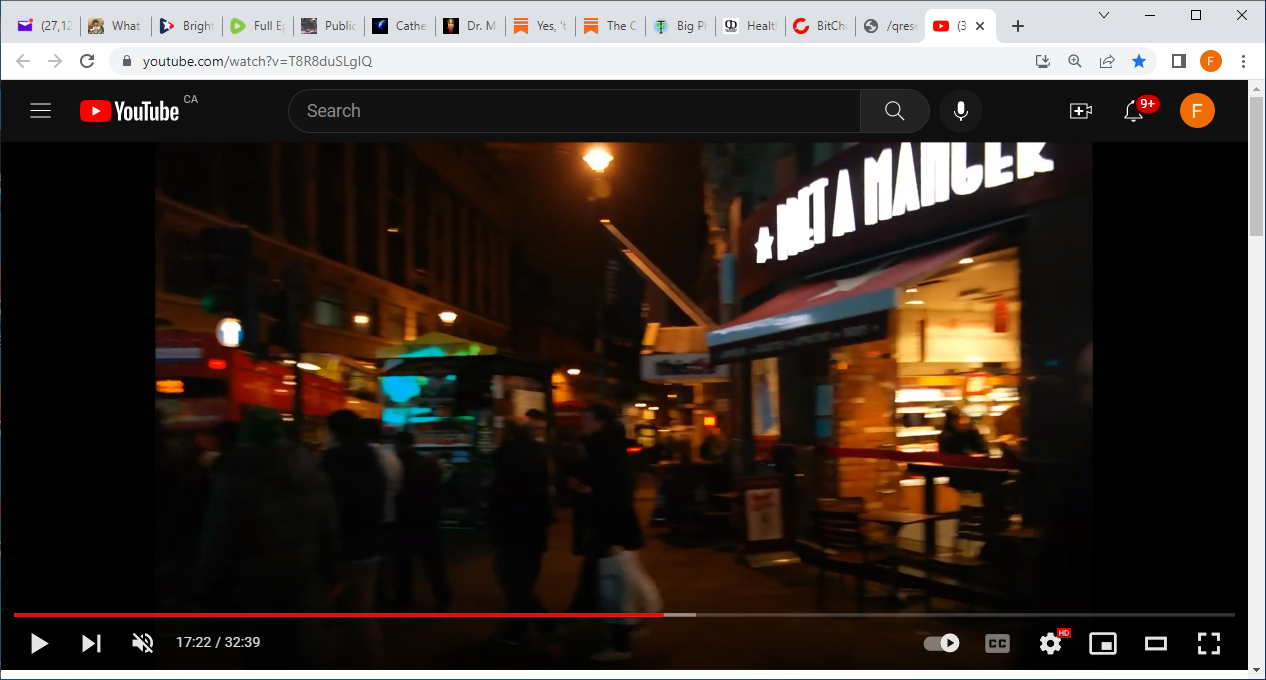Toggle closed captions CC button
This screenshot has width=1266, height=680.
point(997,643)
